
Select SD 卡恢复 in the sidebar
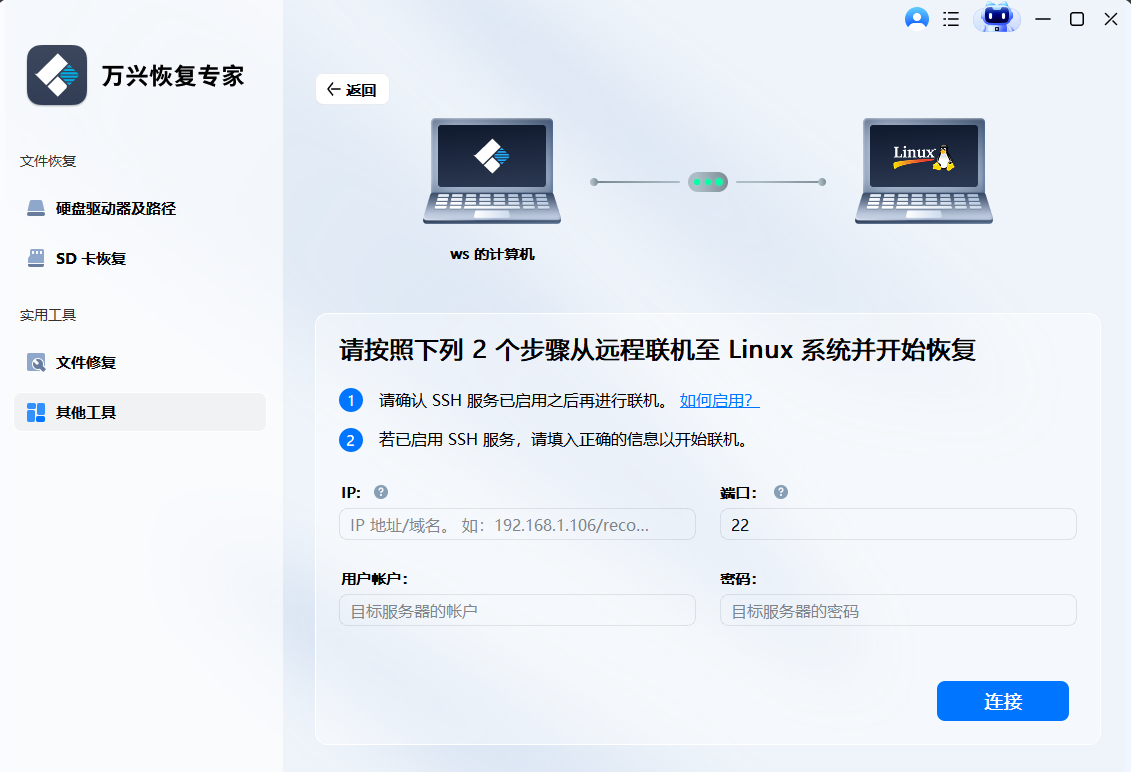[140, 258]
